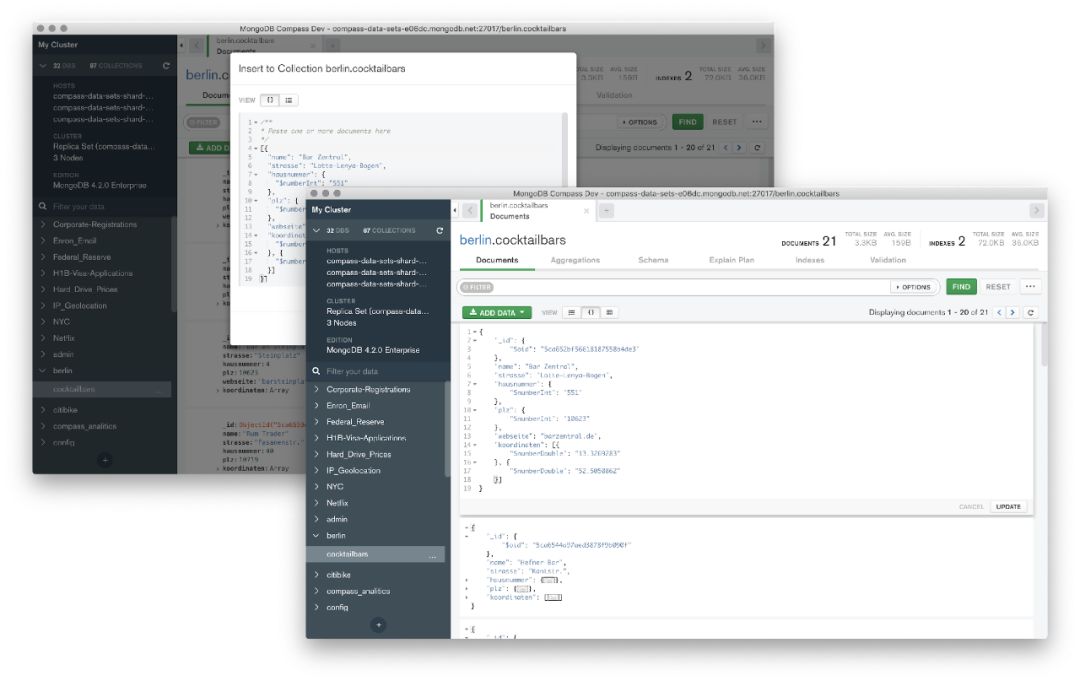1080x681 pixels.
Task: Go to next documents page in back window
Action: coord(739,148)
